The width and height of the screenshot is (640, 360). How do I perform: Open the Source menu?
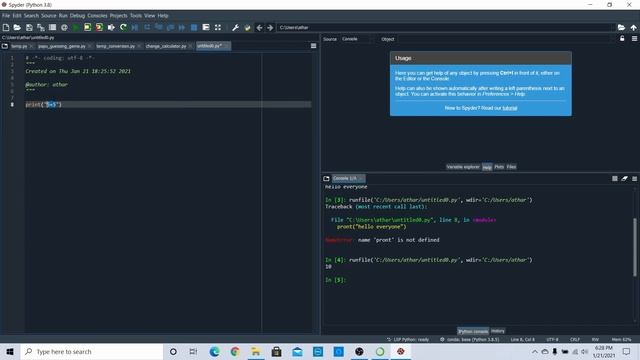[x=49, y=16]
